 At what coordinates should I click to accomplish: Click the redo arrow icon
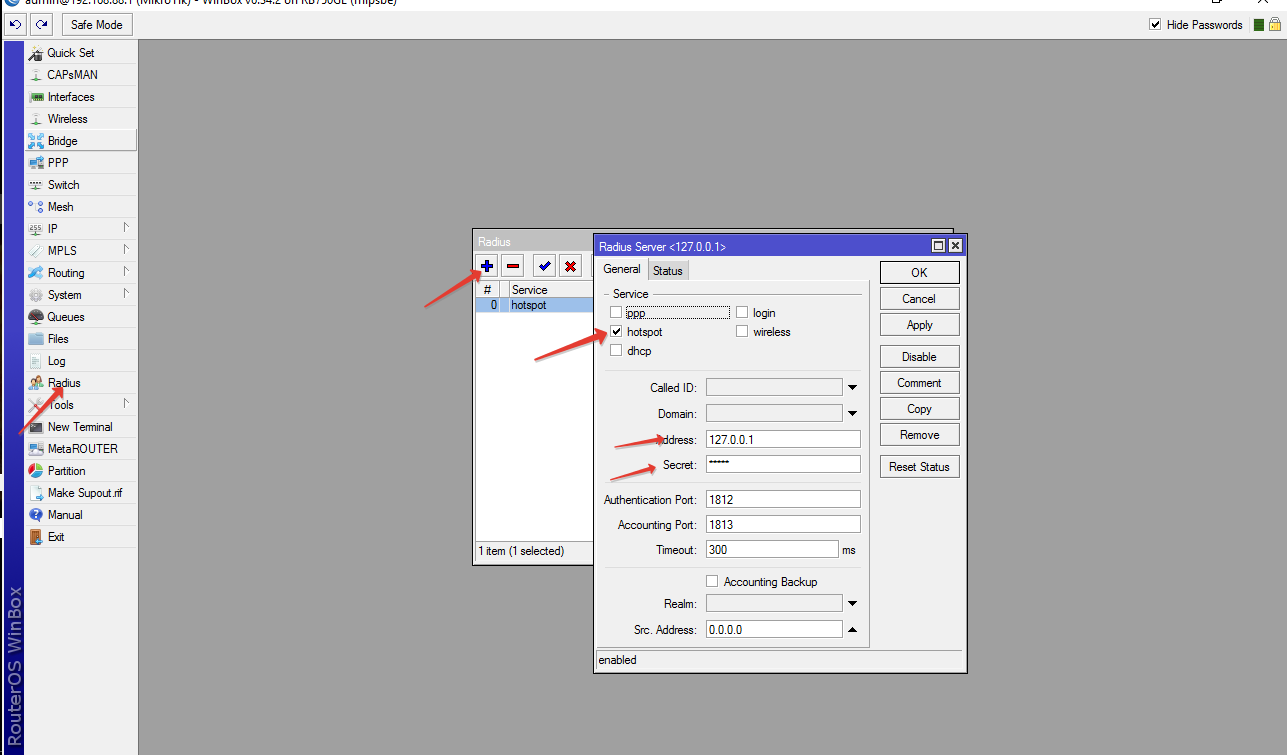click(x=41, y=24)
